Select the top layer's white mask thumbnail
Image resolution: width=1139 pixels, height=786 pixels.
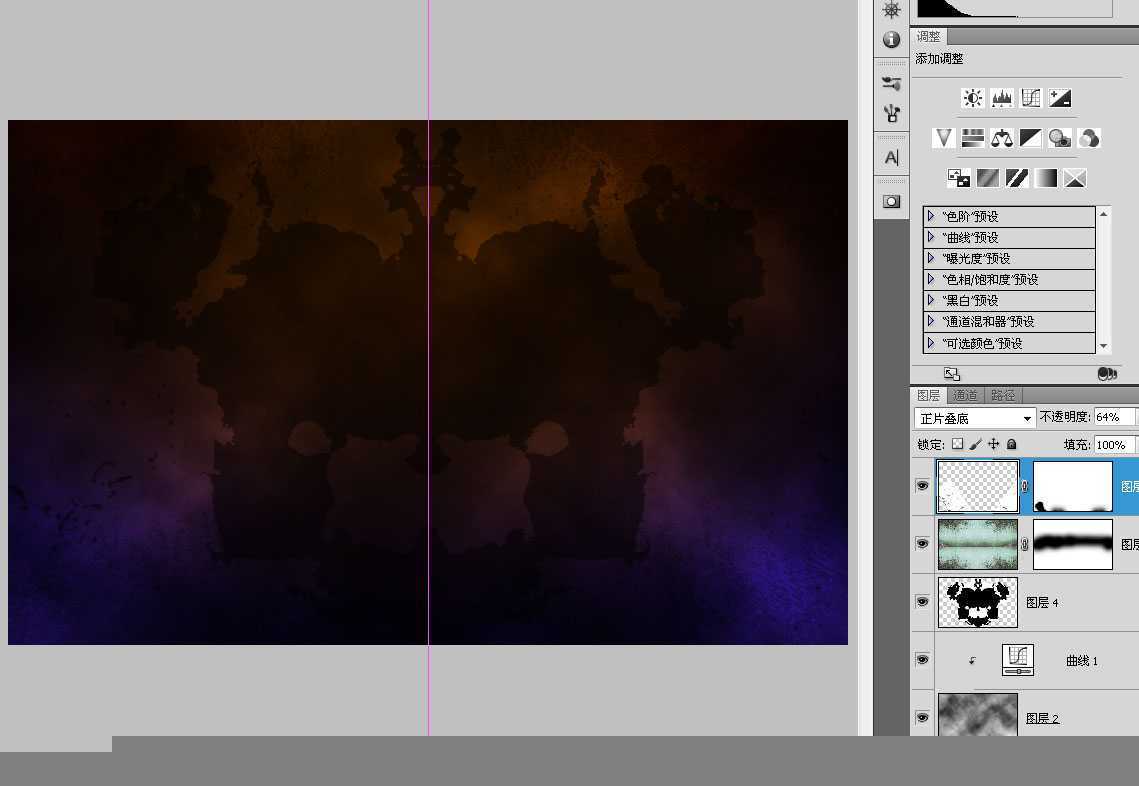(1073, 487)
